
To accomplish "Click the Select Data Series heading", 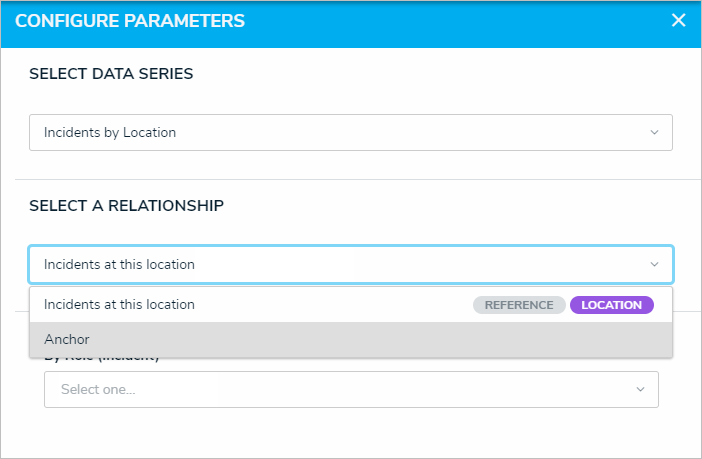I will tap(111, 74).
